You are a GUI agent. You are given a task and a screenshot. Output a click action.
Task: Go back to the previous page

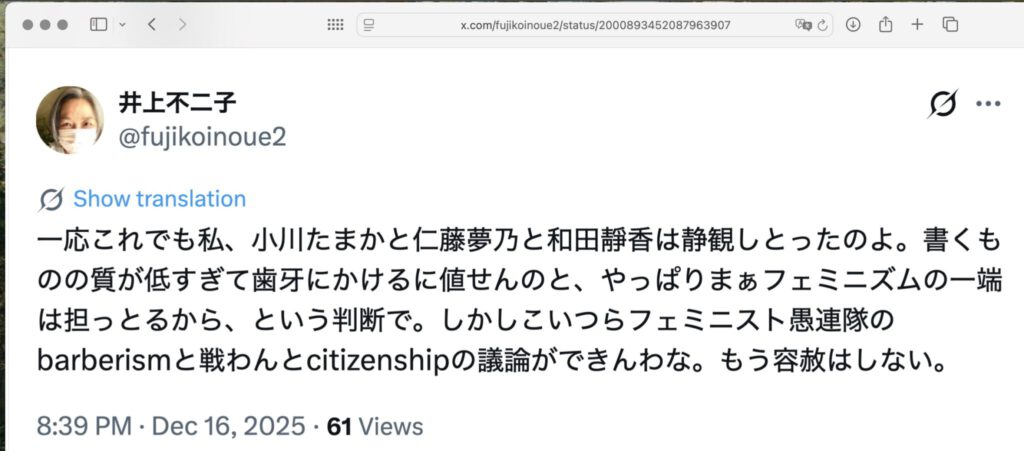(x=152, y=25)
